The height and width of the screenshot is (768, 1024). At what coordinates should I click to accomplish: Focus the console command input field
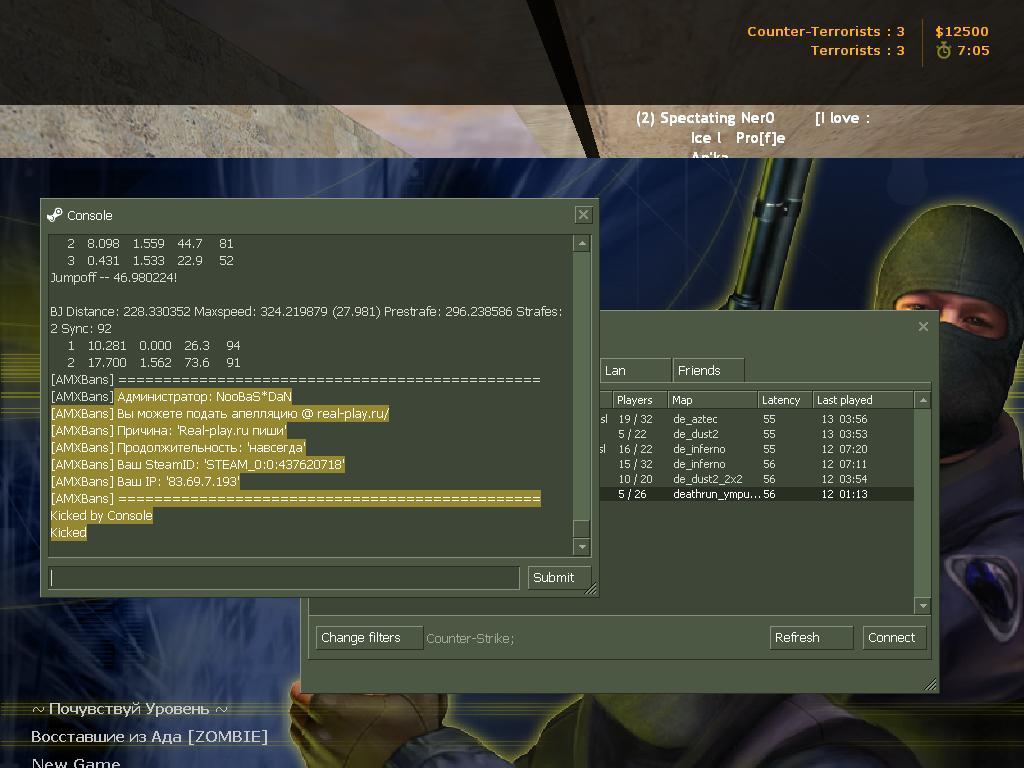[x=284, y=578]
